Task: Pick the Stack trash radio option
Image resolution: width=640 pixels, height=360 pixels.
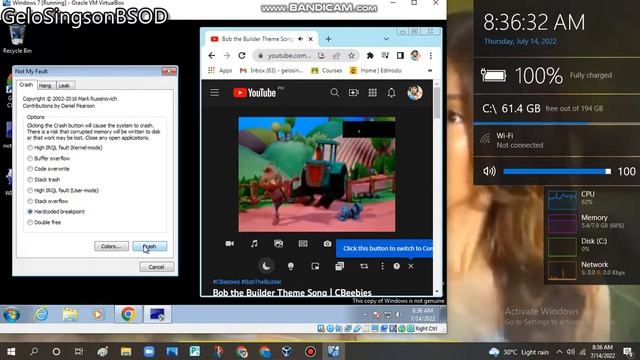Action: (x=43, y=180)
